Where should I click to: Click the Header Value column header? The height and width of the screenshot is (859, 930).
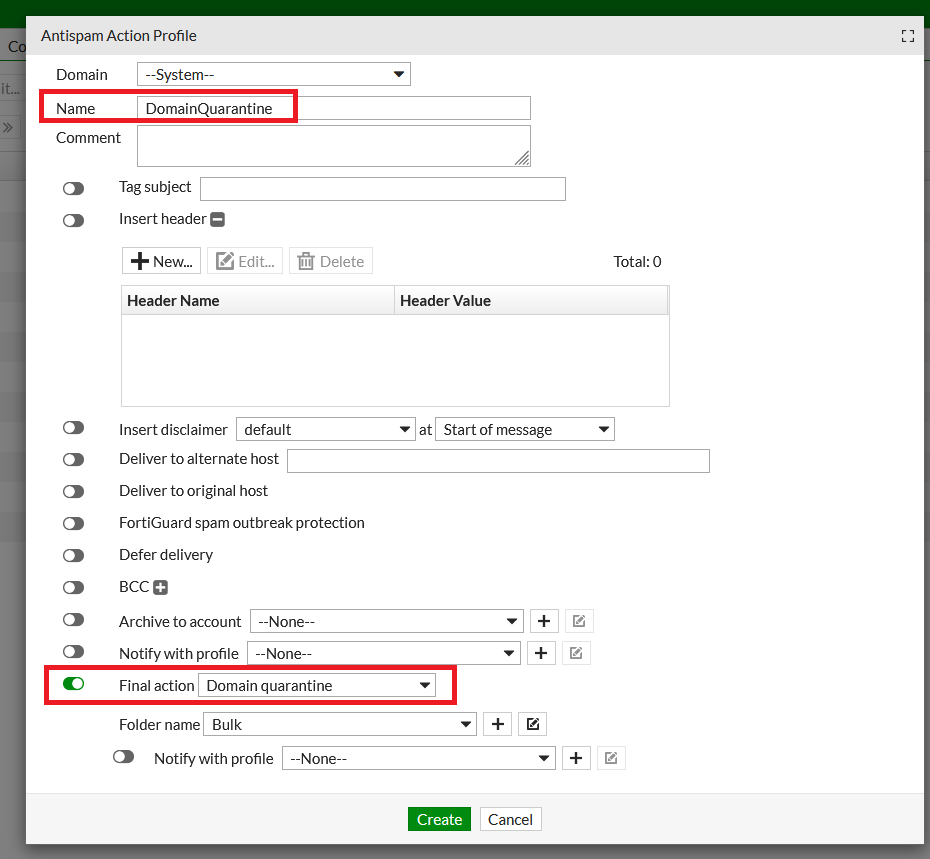(x=530, y=300)
